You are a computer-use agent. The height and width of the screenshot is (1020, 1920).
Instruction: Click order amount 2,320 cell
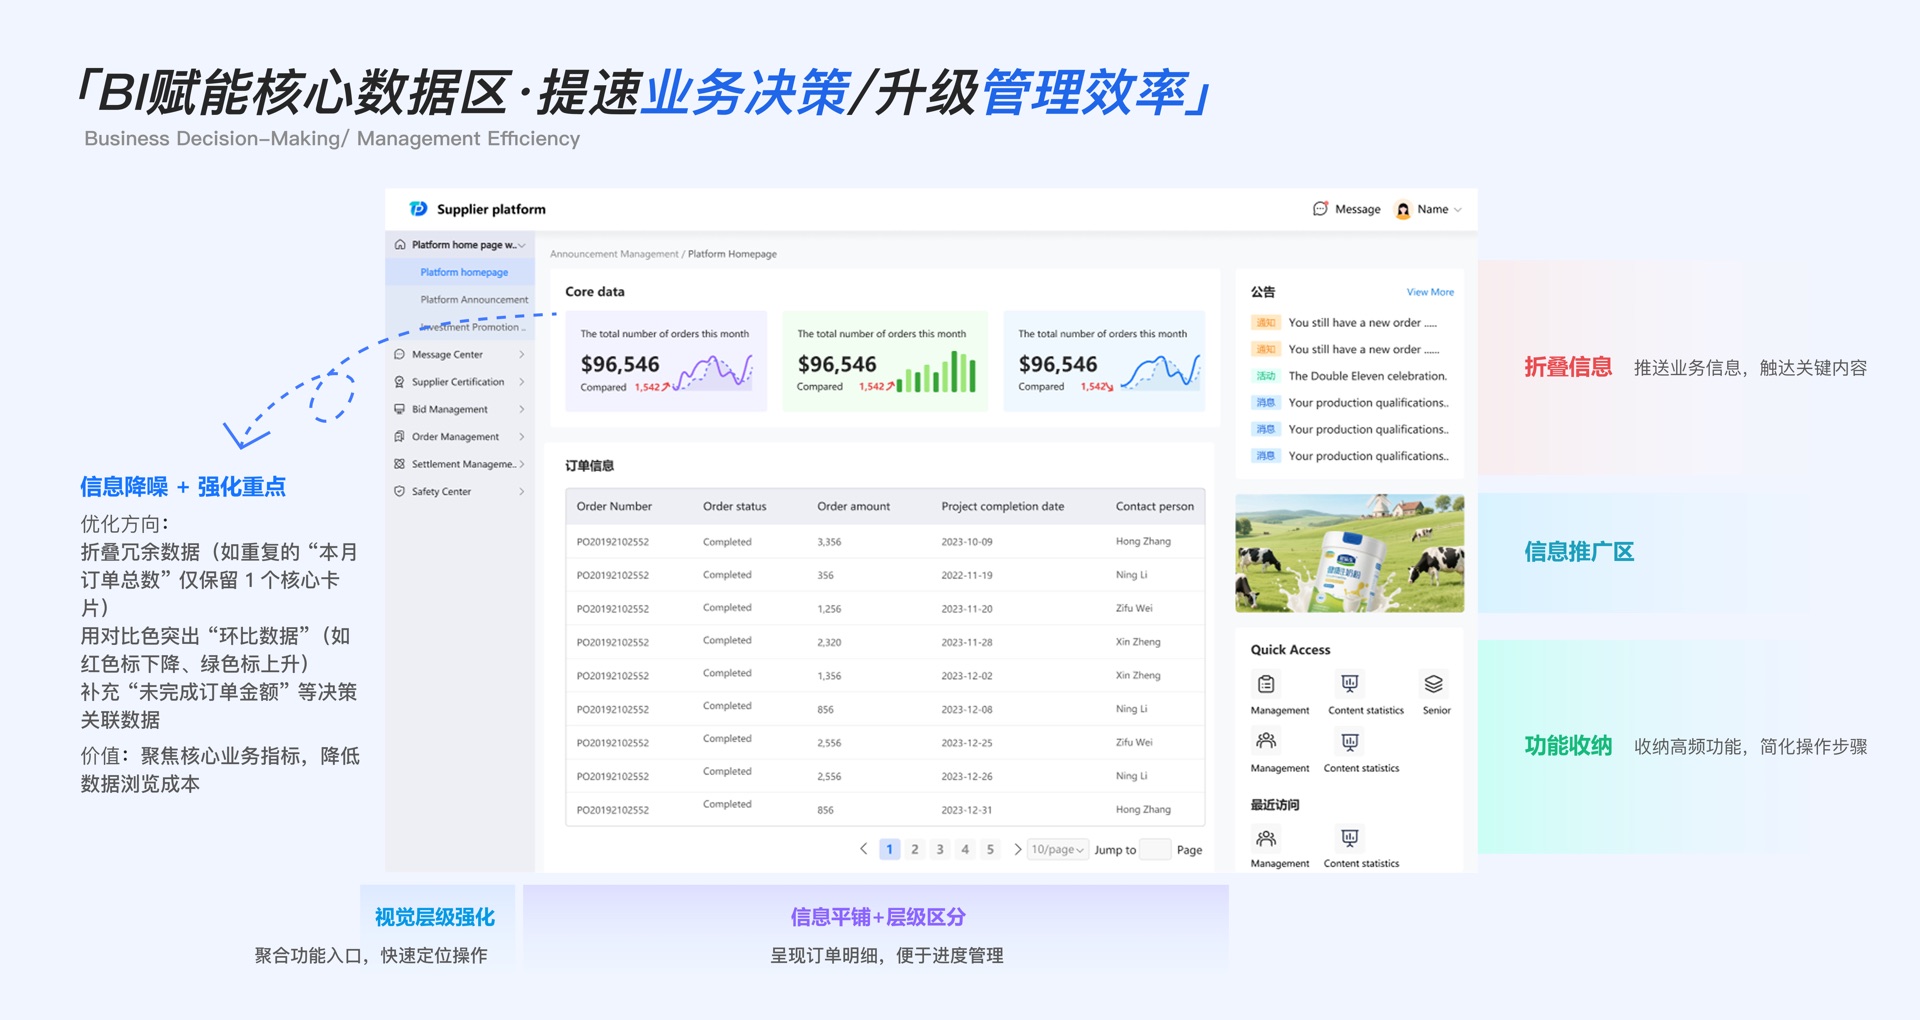pyautogui.click(x=829, y=642)
